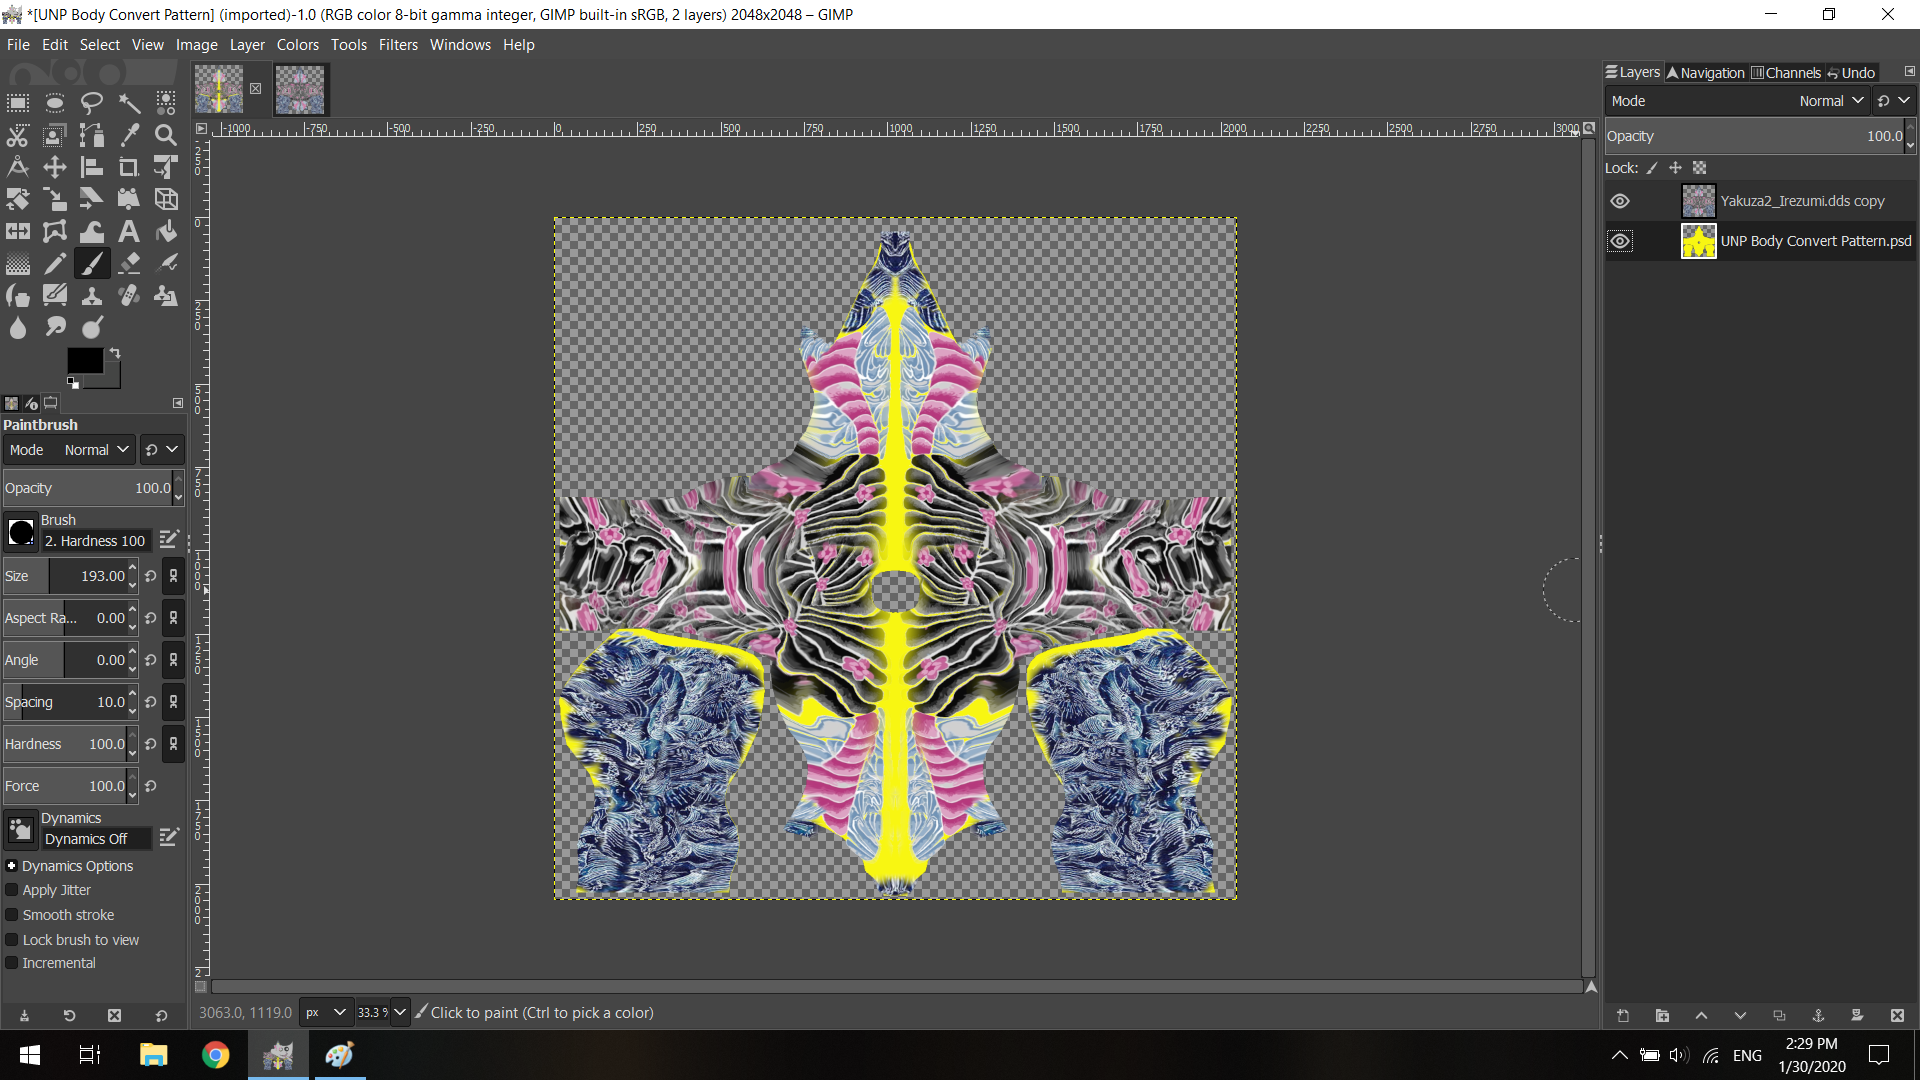Open the Filters menu

tap(398, 45)
